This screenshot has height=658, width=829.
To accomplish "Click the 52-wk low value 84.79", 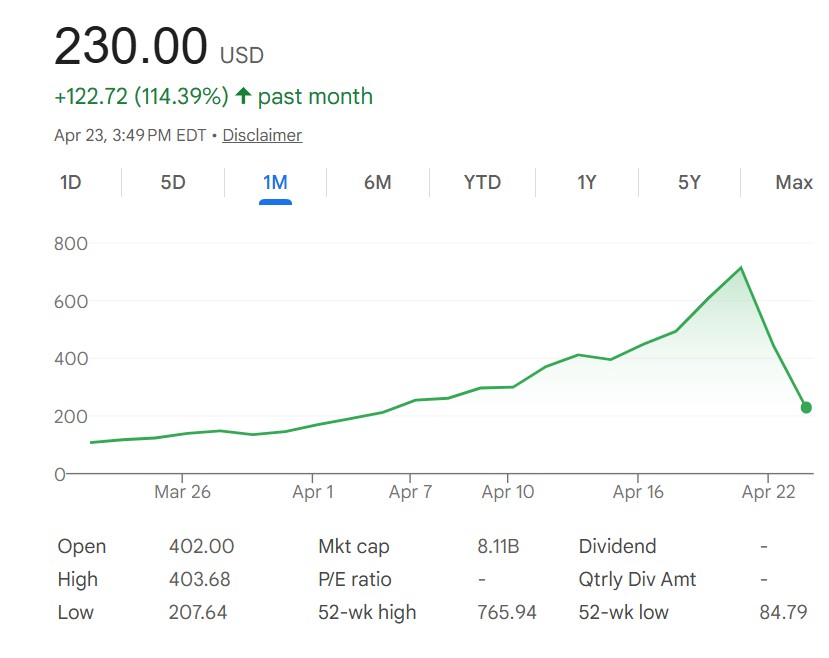I will [x=783, y=612].
